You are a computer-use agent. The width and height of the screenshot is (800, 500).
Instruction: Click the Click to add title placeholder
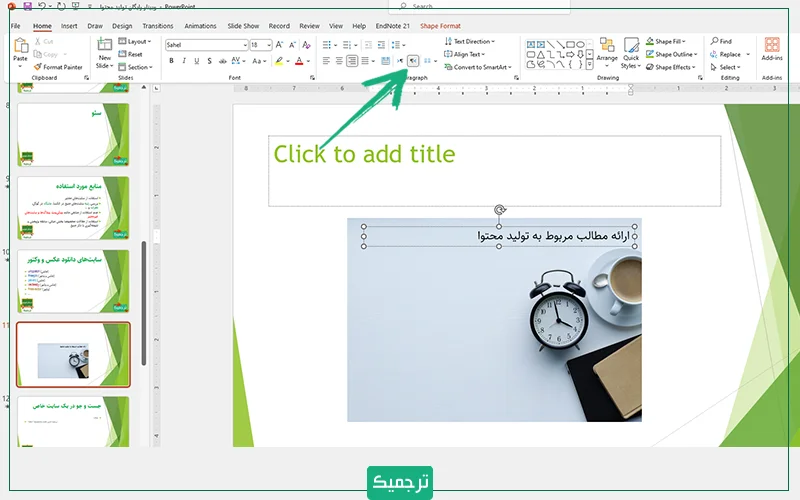pyautogui.click(x=494, y=170)
